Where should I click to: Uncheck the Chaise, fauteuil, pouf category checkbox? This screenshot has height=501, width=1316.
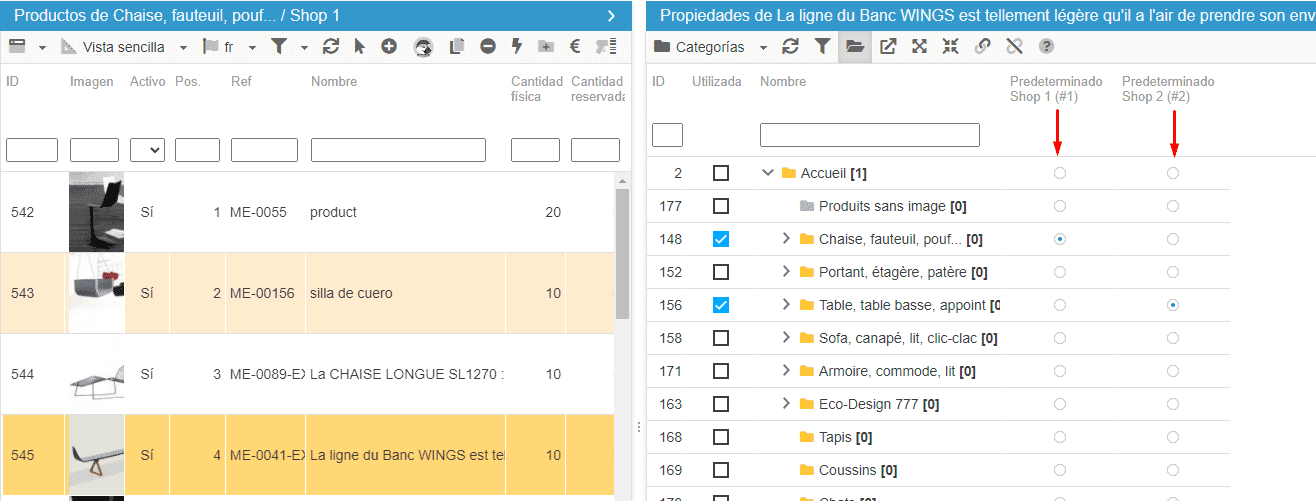(721, 239)
